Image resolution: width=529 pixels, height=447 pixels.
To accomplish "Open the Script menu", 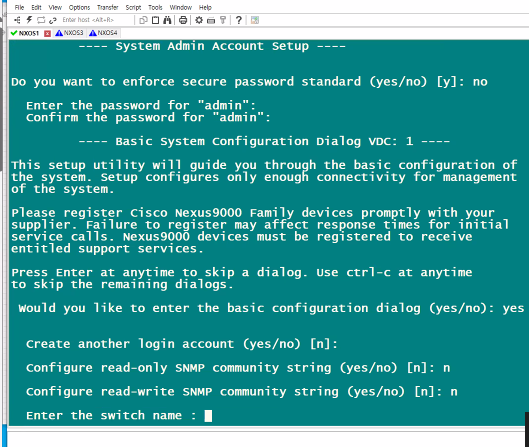I will [133, 7].
